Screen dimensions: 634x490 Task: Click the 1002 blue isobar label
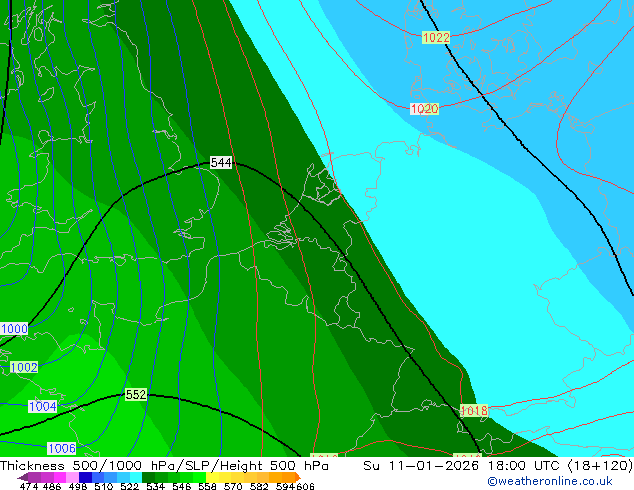24,368
